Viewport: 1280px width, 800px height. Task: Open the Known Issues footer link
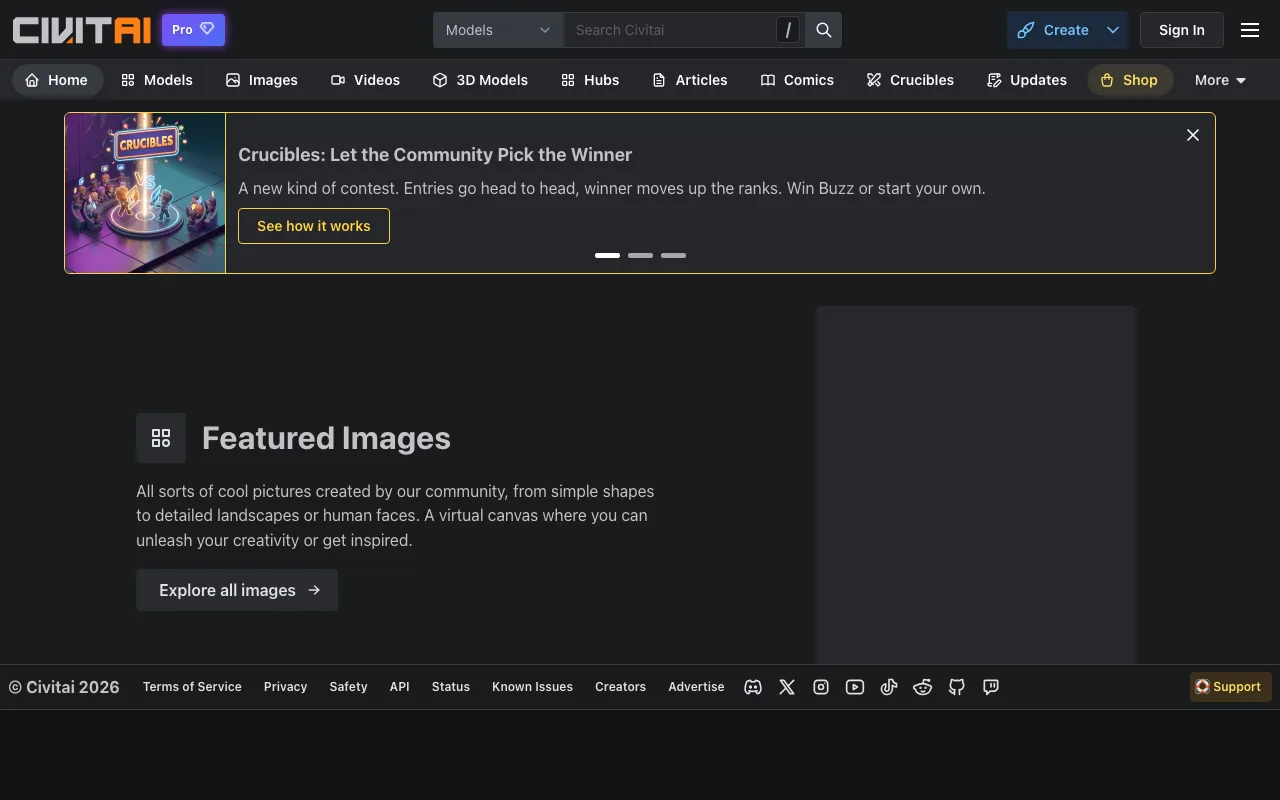tap(532, 687)
